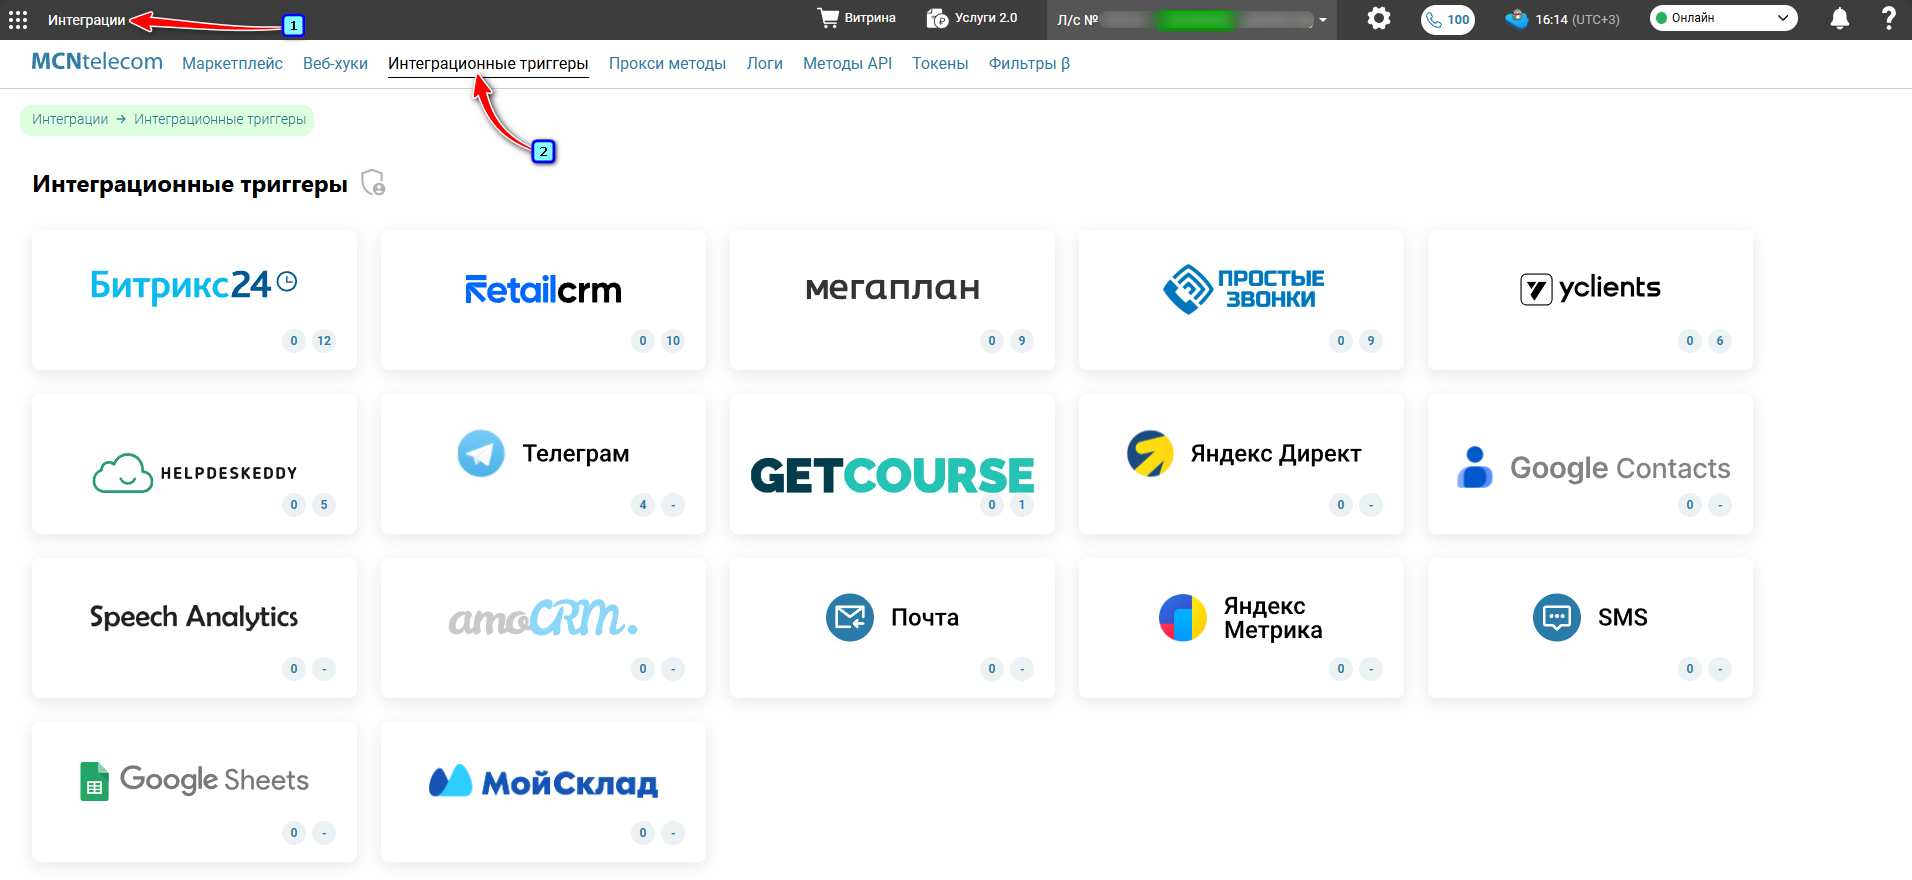Open the Почта integration card
The image size is (1912, 880).
click(x=892, y=628)
